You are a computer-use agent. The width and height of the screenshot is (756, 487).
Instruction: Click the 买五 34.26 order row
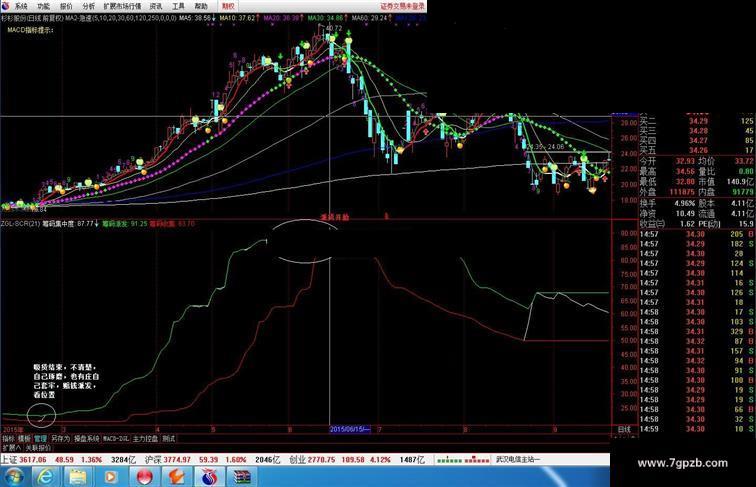coord(697,150)
